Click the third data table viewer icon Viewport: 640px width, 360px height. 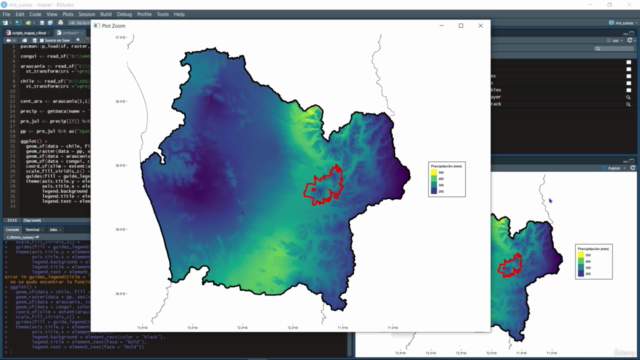tap(629, 76)
